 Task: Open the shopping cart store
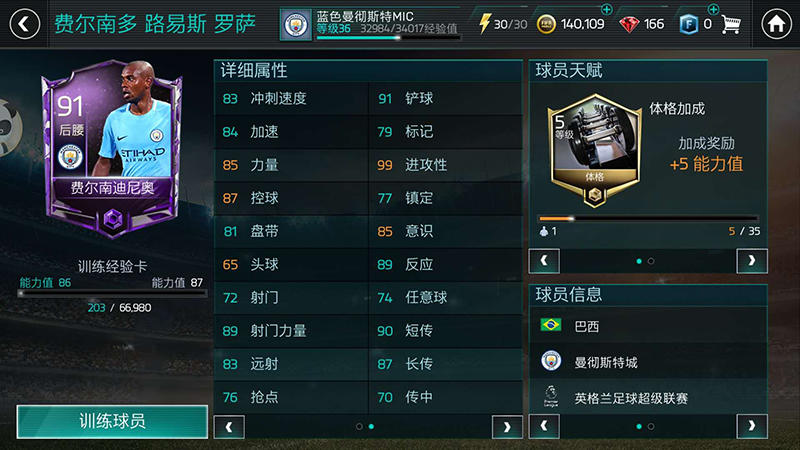click(731, 24)
